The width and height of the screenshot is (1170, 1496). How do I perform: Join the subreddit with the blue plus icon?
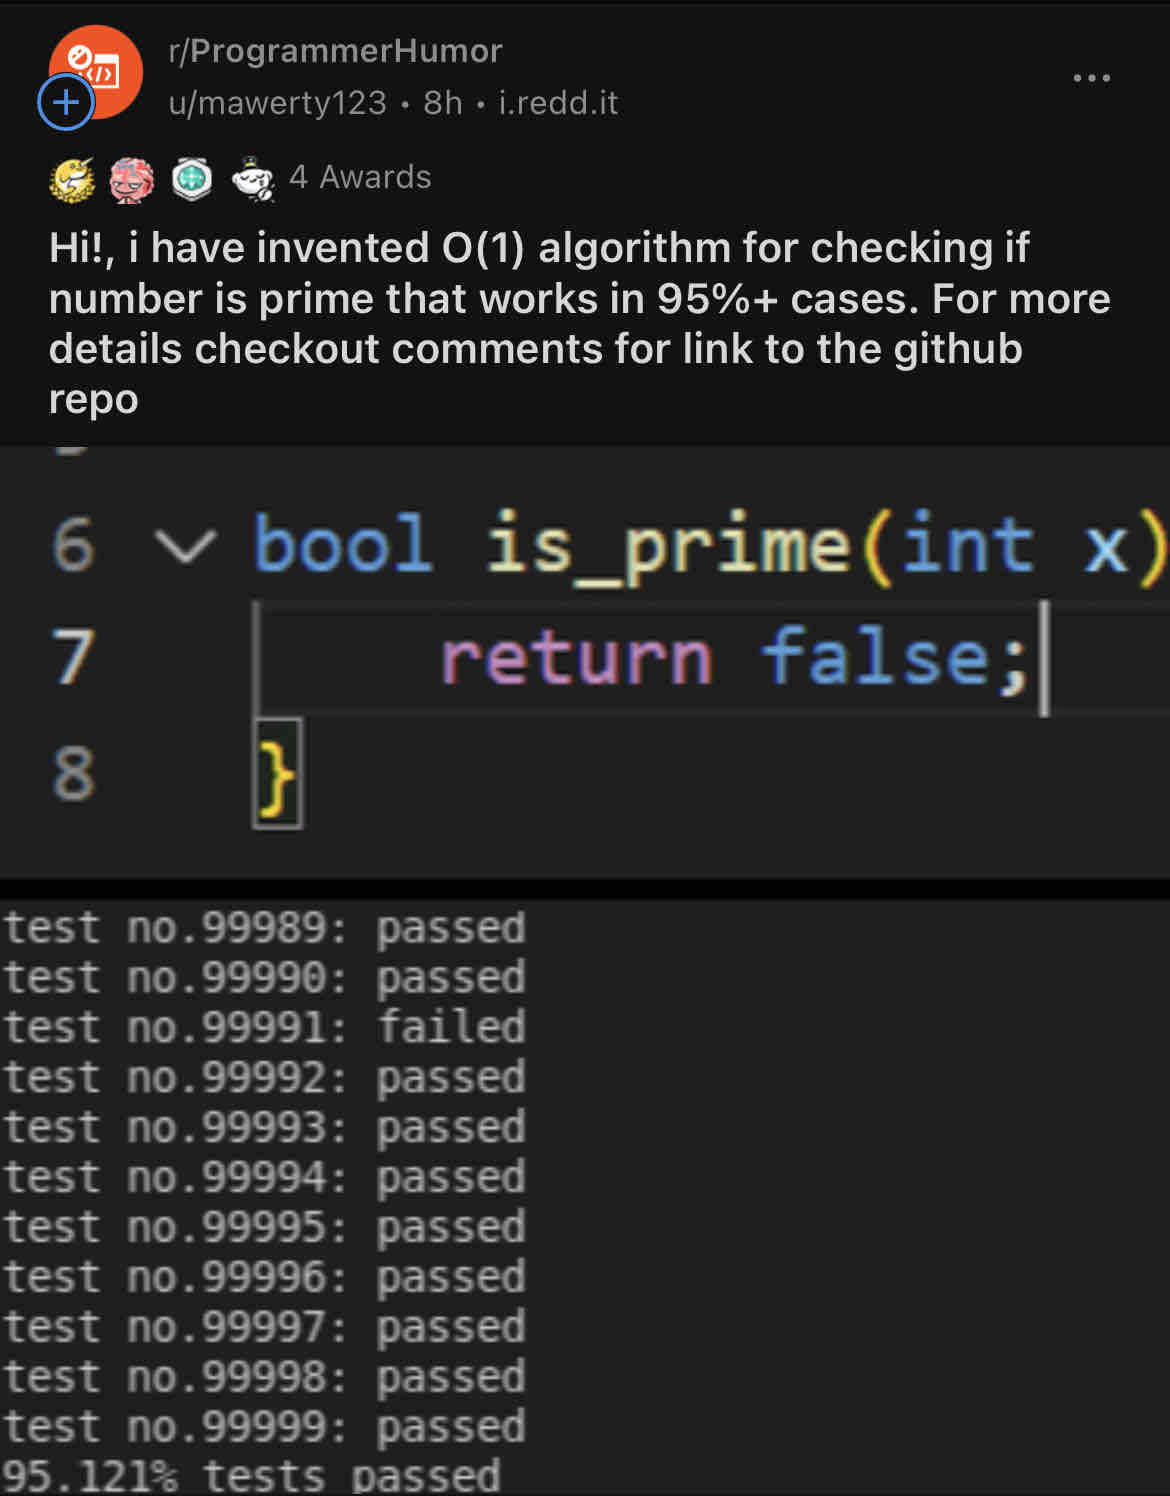tap(66, 102)
